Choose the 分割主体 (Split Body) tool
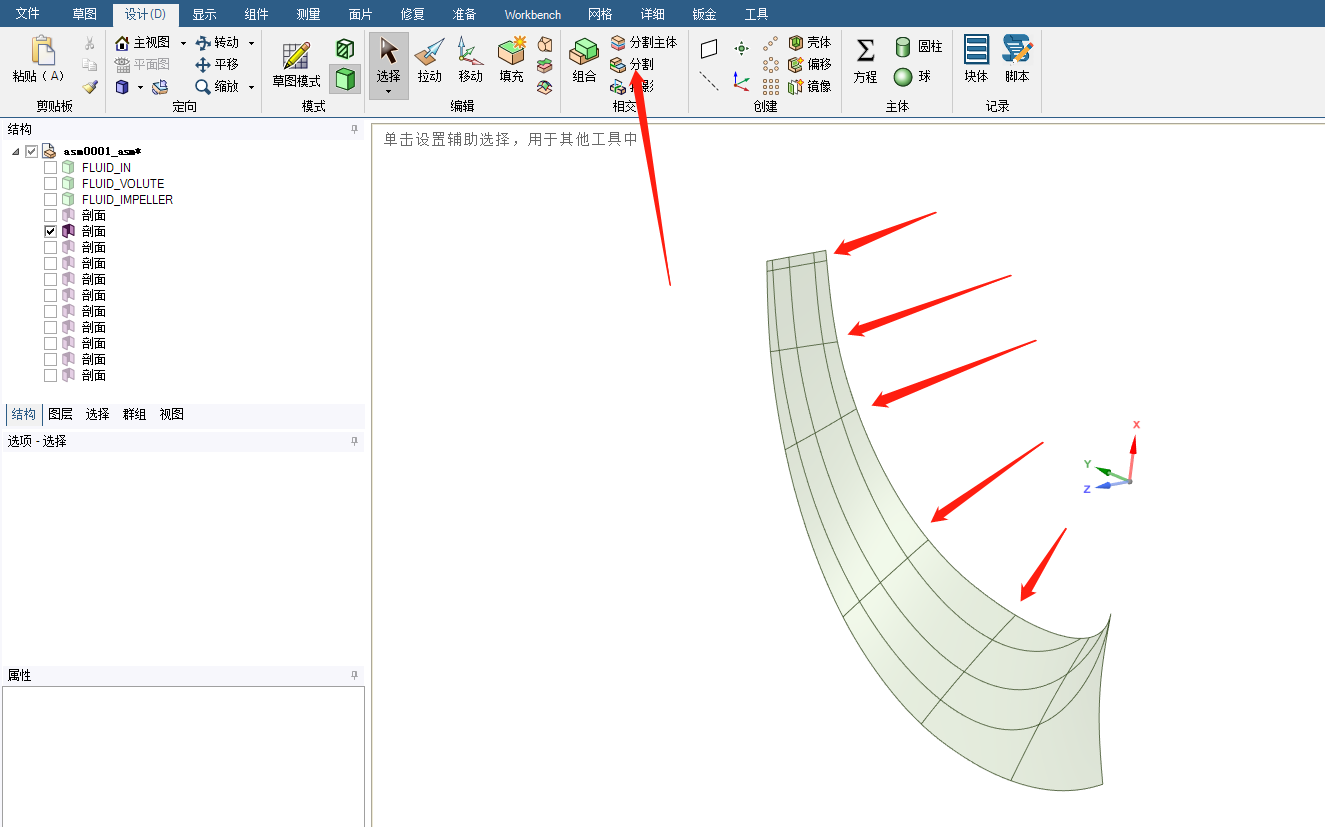1325x827 pixels. [643, 42]
